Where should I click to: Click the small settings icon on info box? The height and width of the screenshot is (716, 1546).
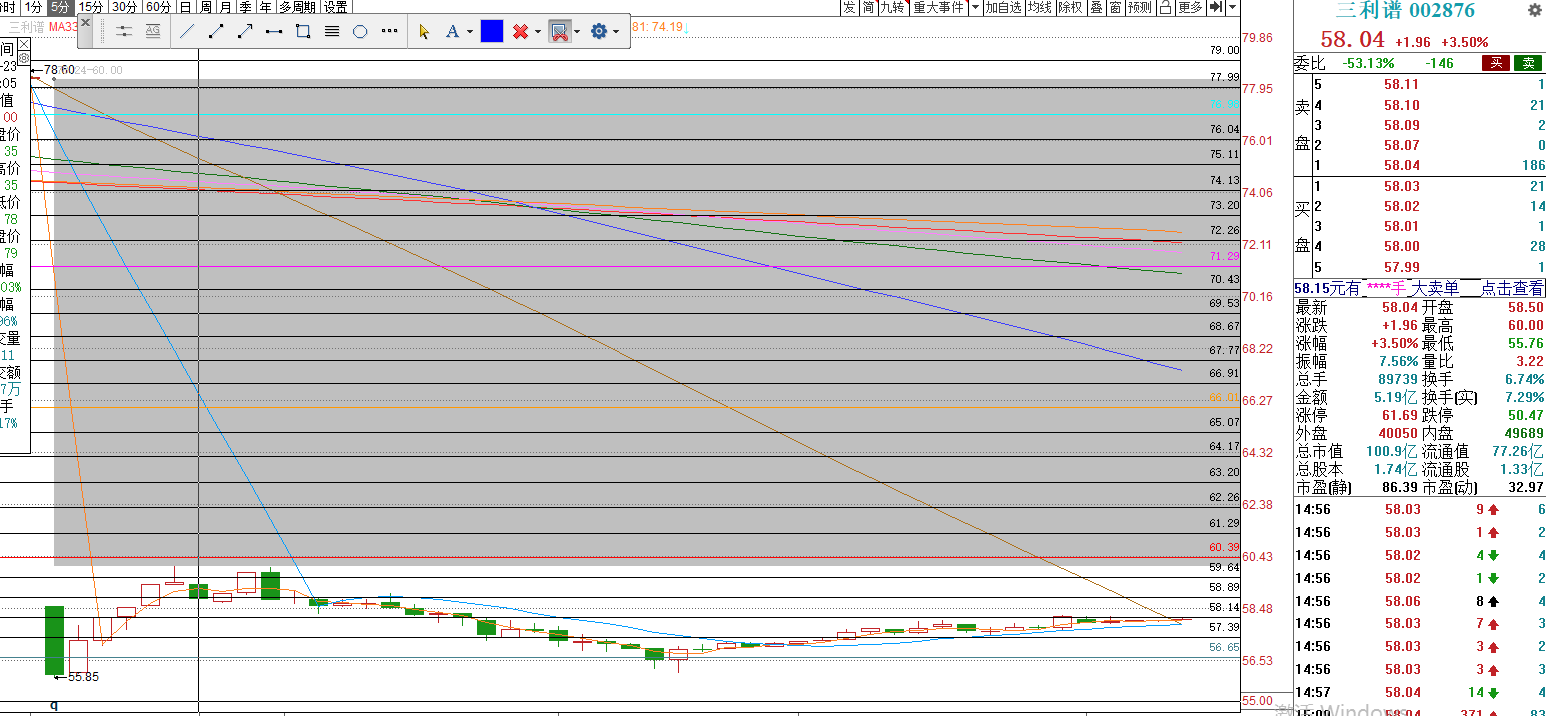(x=24, y=59)
